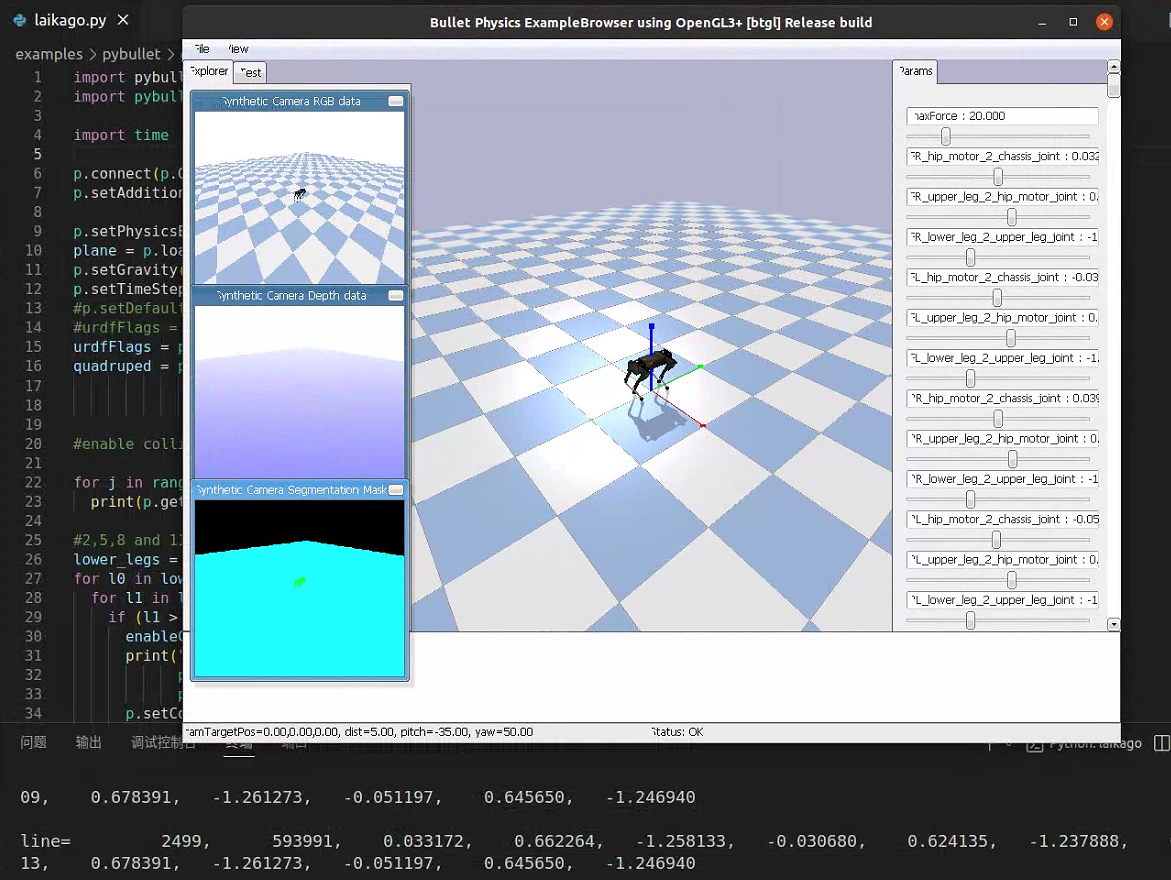Switch to the Explorer tab
Viewport: 1171px width, 880px height.
(x=208, y=71)
